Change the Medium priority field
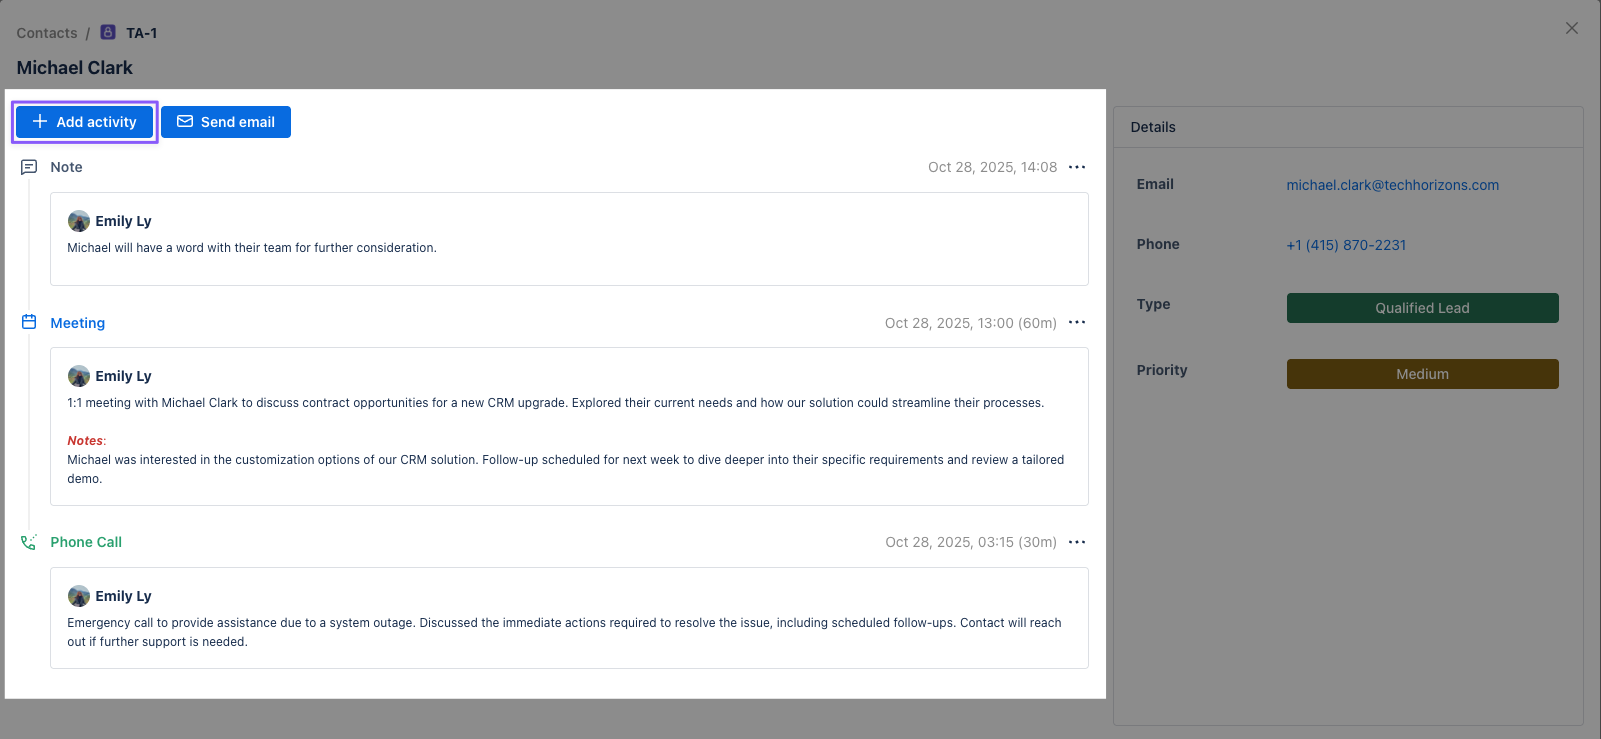This screenshot has width=1601, height=739. point(1421,374)
